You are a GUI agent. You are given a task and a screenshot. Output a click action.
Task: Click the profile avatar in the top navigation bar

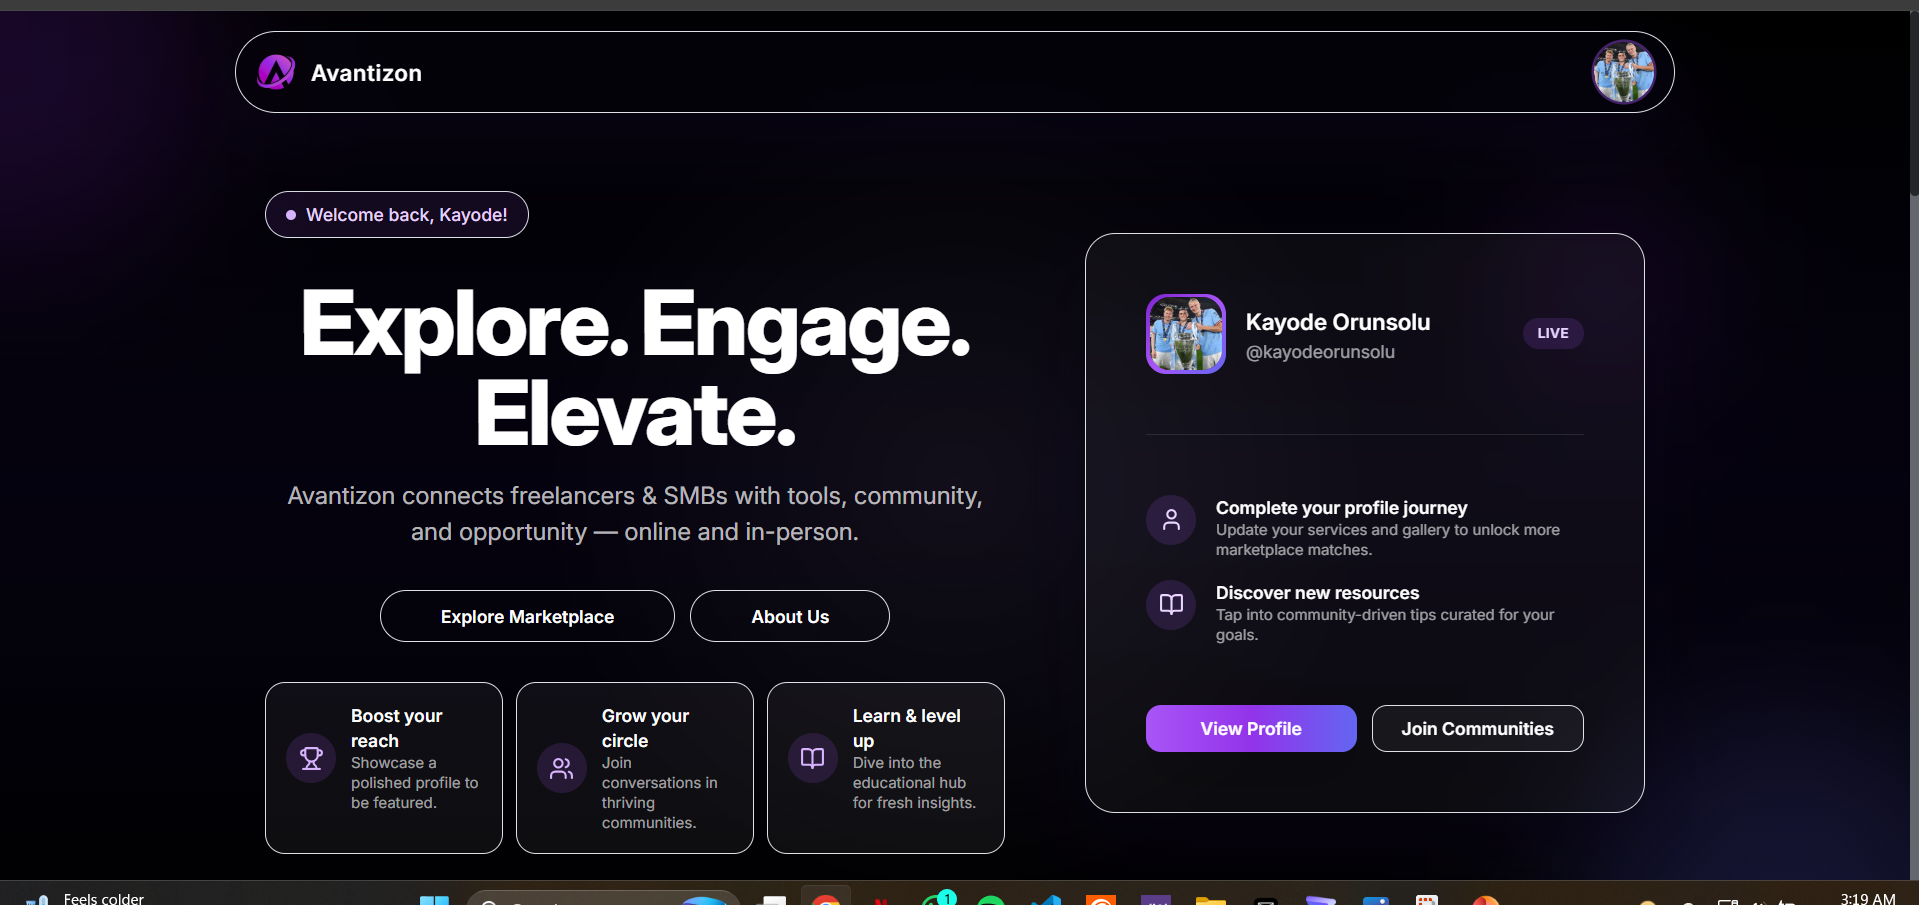point(1623,71)
